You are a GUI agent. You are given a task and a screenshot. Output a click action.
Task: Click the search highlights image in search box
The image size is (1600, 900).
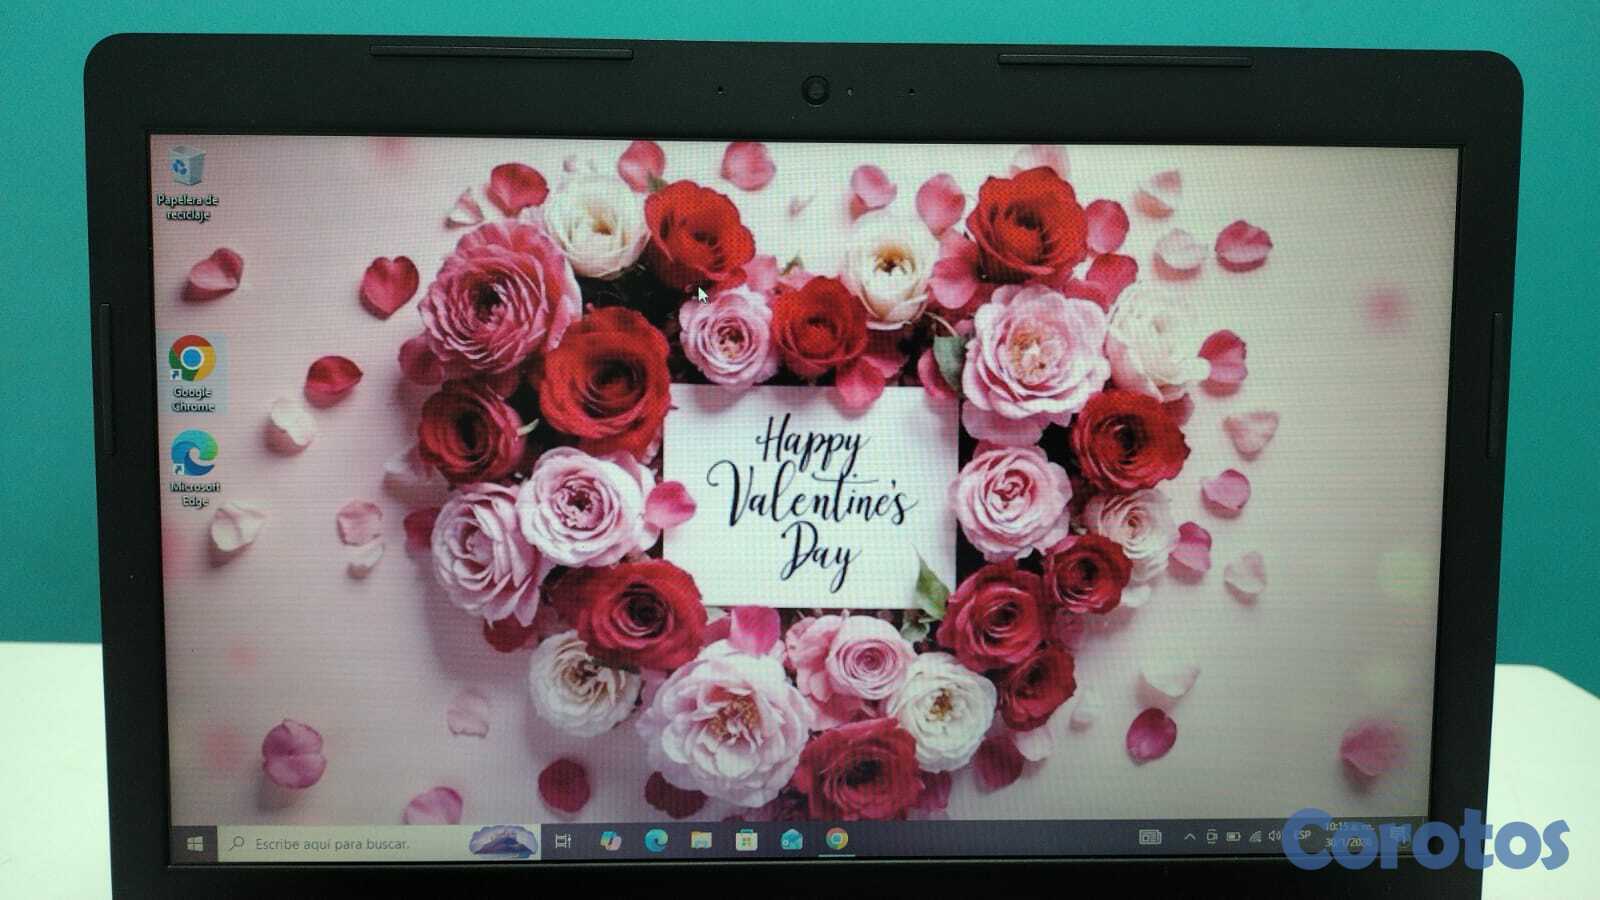(503, 842)
